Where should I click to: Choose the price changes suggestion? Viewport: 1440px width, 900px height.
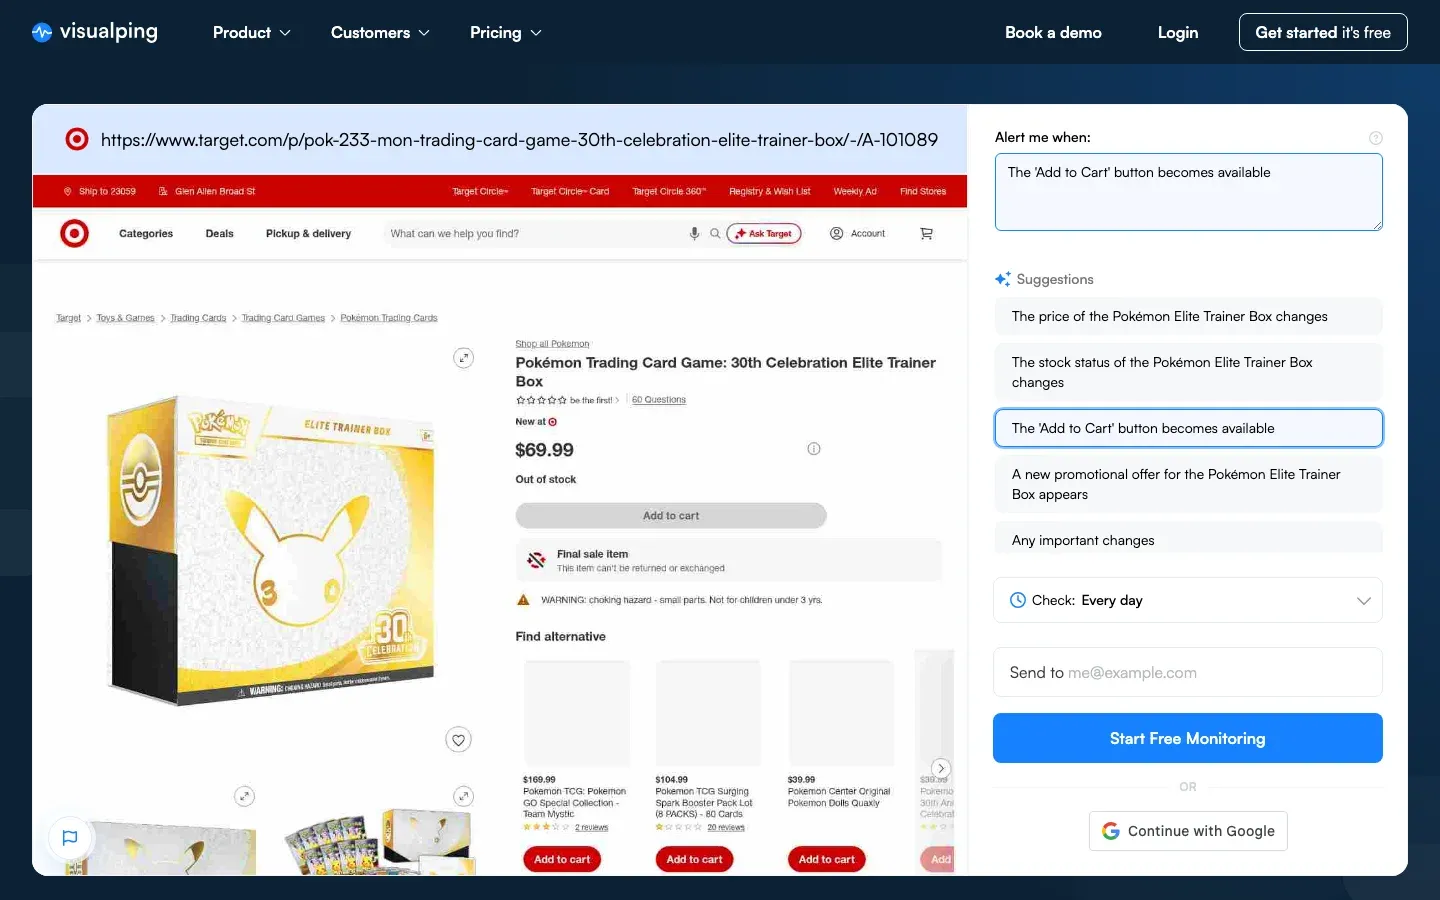[1188, 316]
